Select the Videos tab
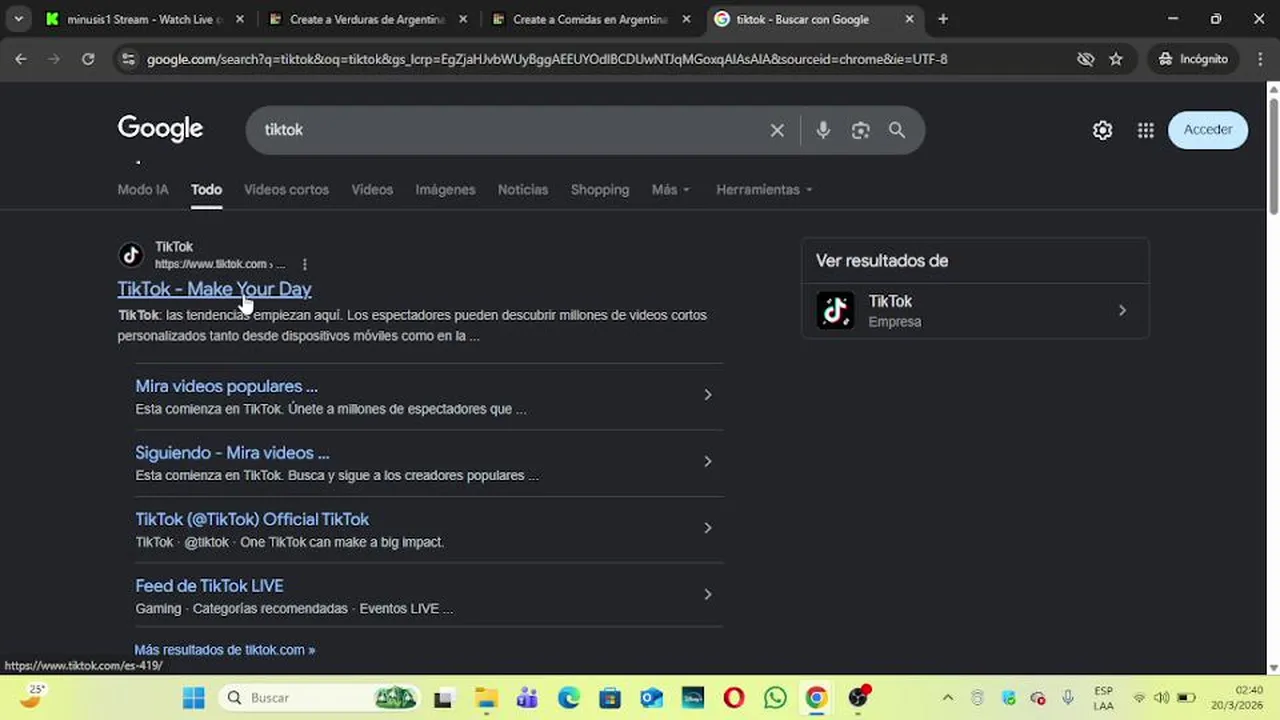The height and width of the screenshot is (720, 1280). (372, 189)
